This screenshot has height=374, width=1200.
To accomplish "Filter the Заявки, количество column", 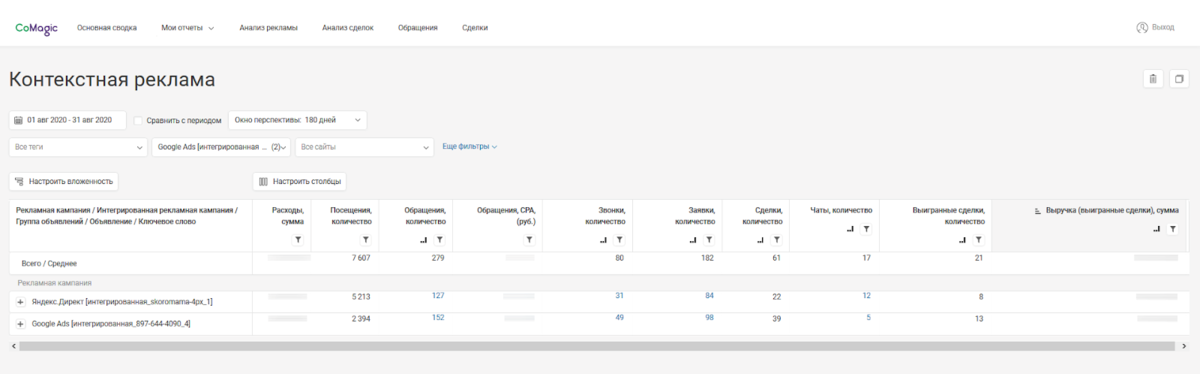I will pyautogui.click(x=708, y=240).
